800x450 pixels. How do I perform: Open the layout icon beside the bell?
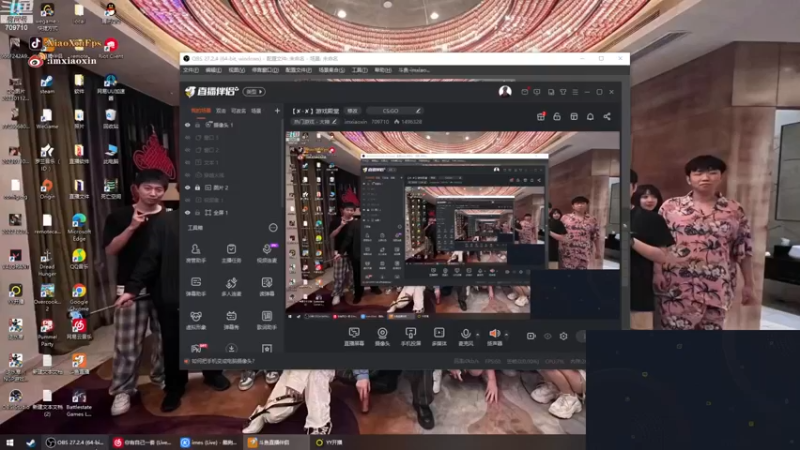coord(574,116)
